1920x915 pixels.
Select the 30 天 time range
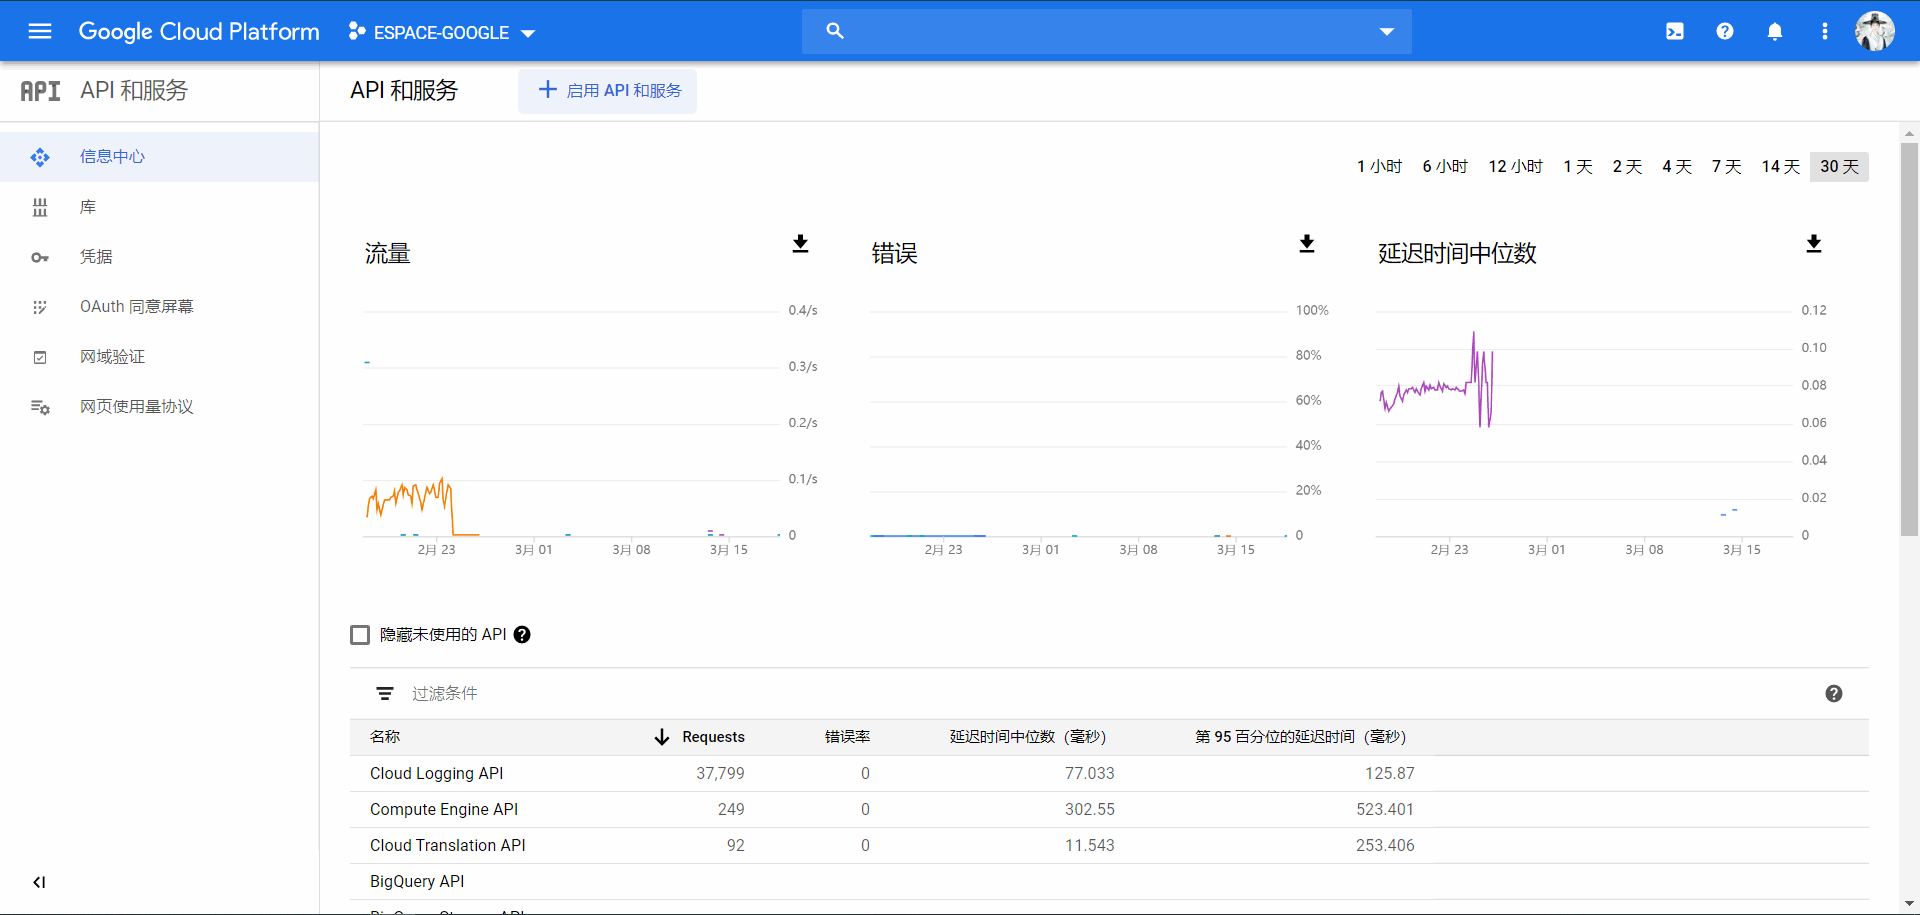click(x=1839, y=167)
